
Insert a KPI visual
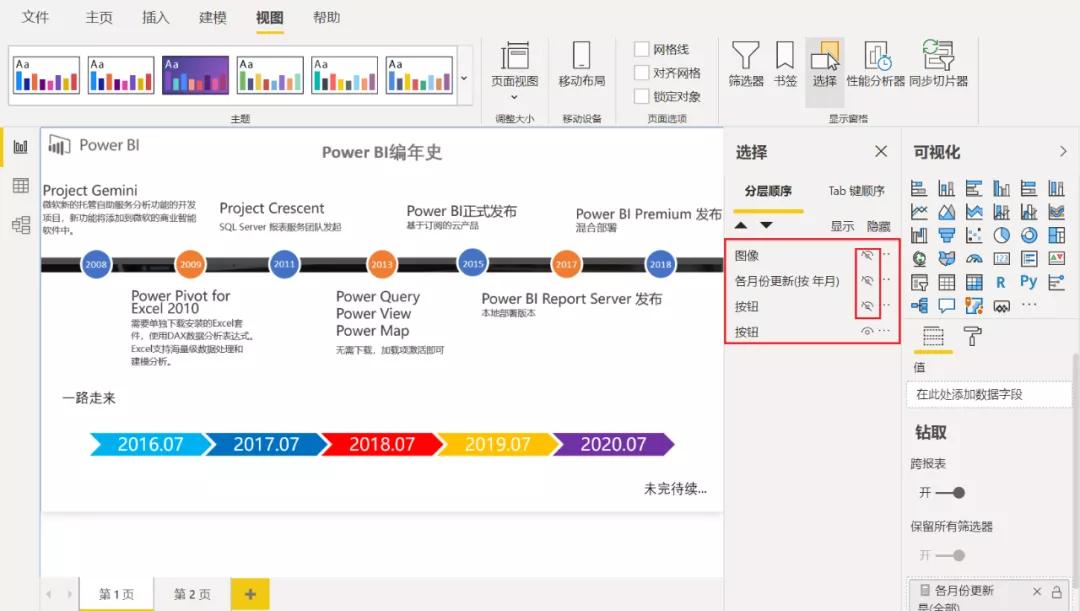click(1057, 258)
